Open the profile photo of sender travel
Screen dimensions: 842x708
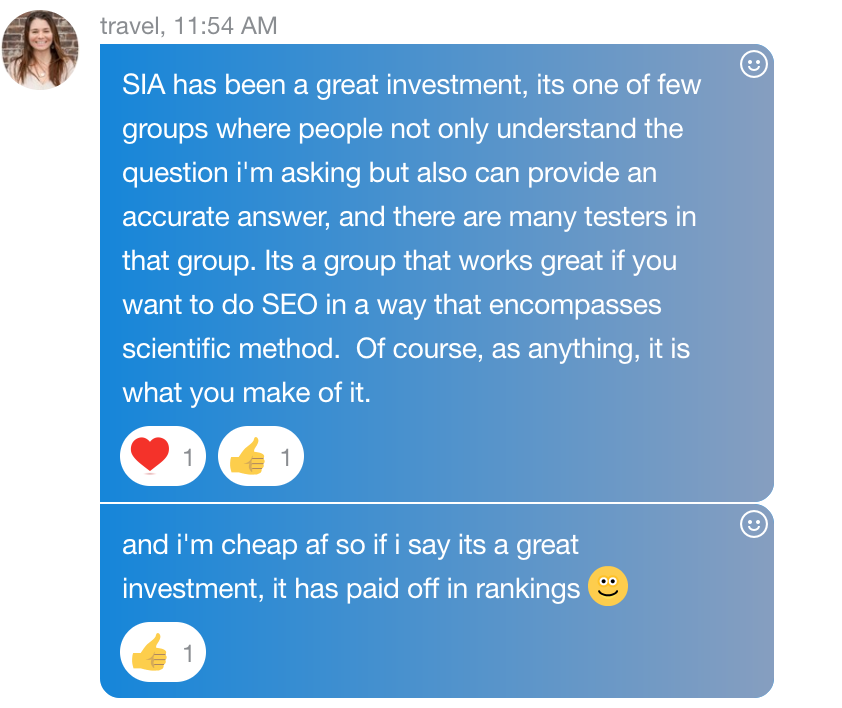point(40,49)
